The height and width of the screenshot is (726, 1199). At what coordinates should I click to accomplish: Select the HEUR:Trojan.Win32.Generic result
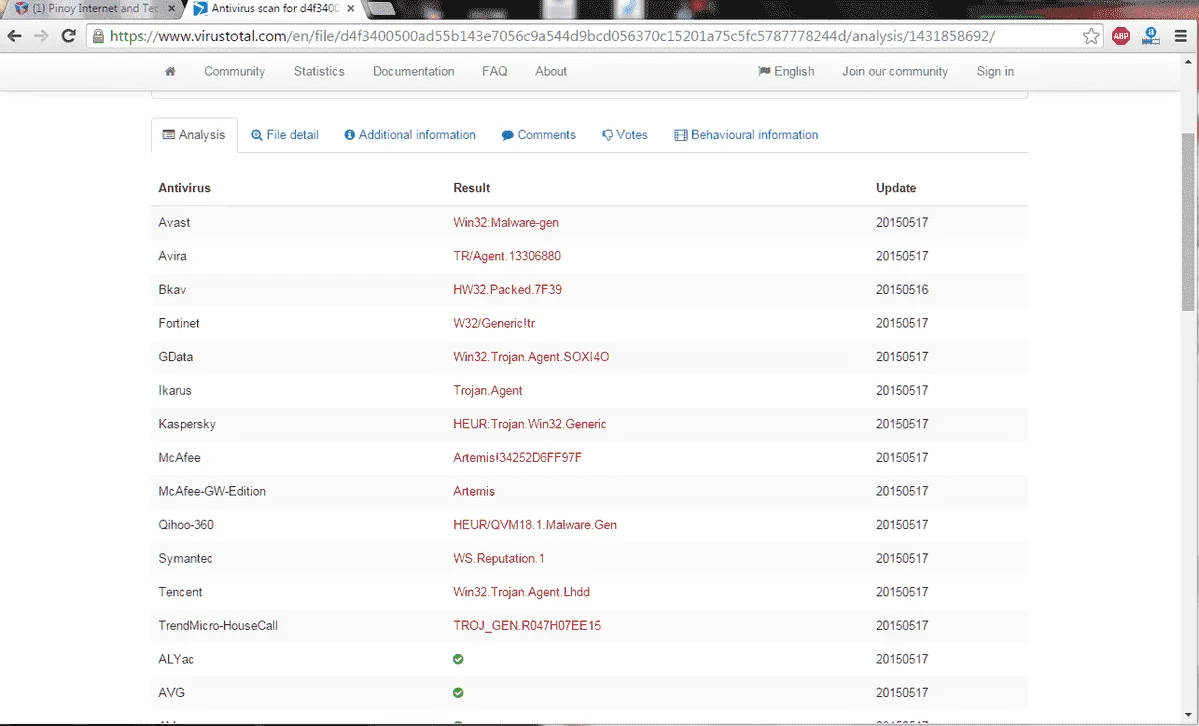point(529,425)
